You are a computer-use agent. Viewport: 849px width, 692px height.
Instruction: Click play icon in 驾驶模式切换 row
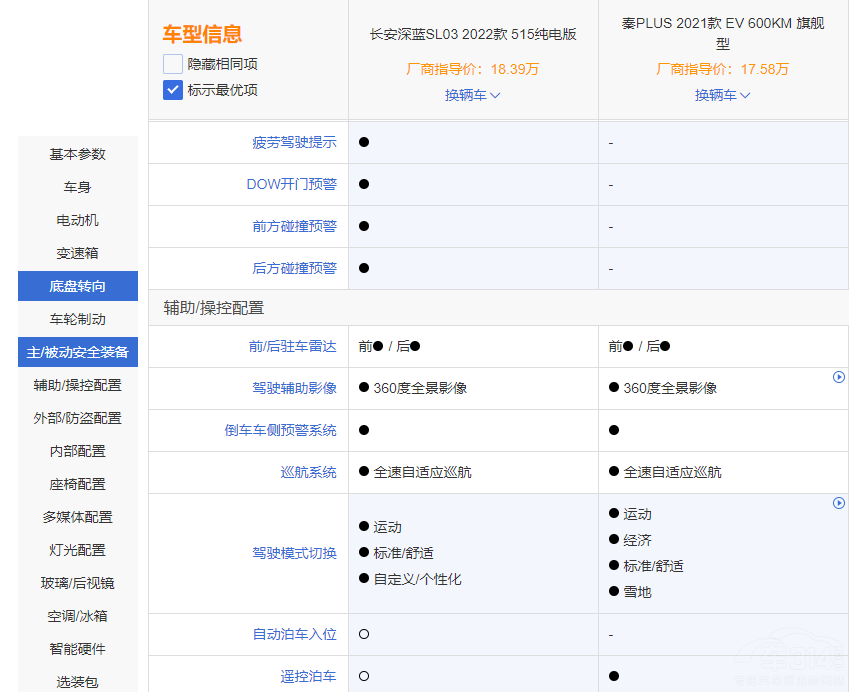[839, 503]
